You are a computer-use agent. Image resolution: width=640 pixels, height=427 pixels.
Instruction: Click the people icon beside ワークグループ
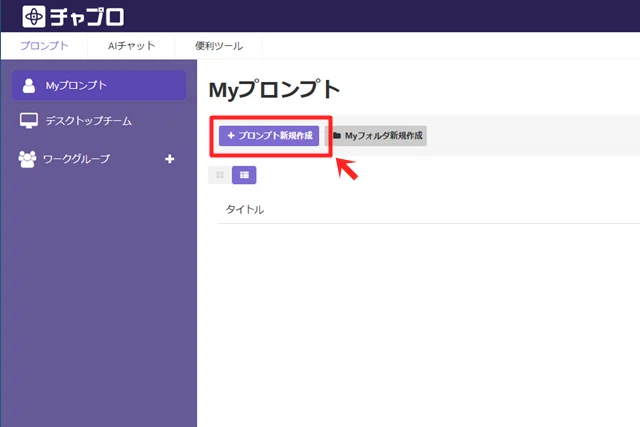tap(27, 159)
